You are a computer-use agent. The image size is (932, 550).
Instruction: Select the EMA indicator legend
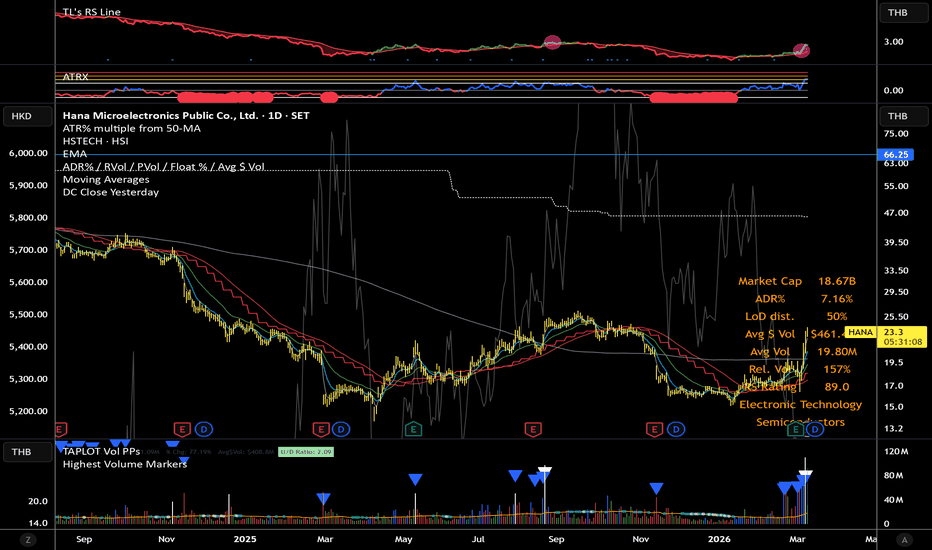tap(75, 153)
